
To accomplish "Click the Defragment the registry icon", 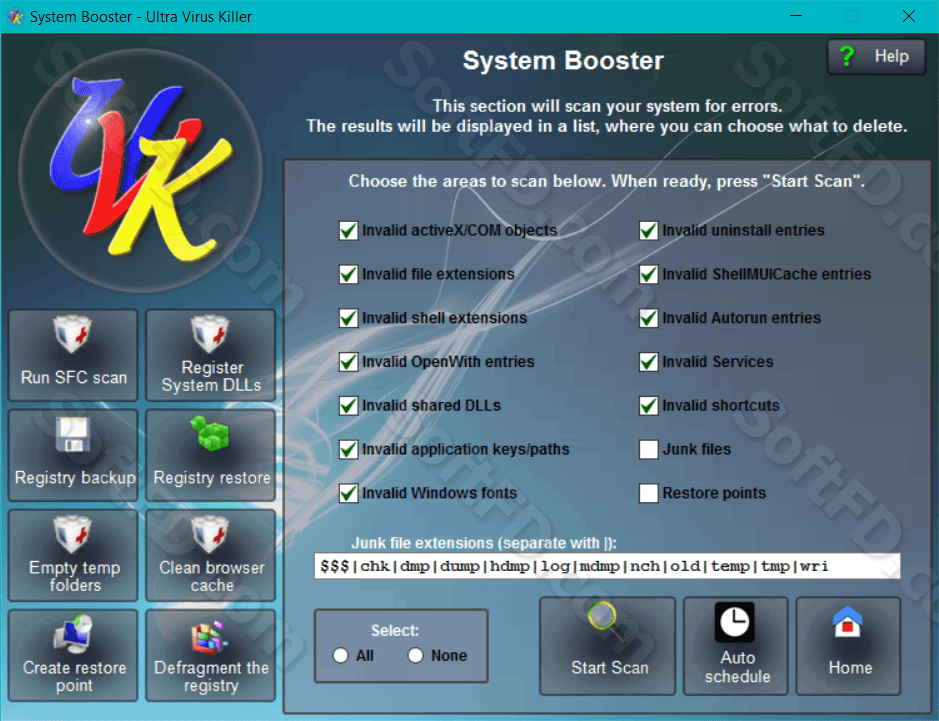I will click(x=210, y=637).
